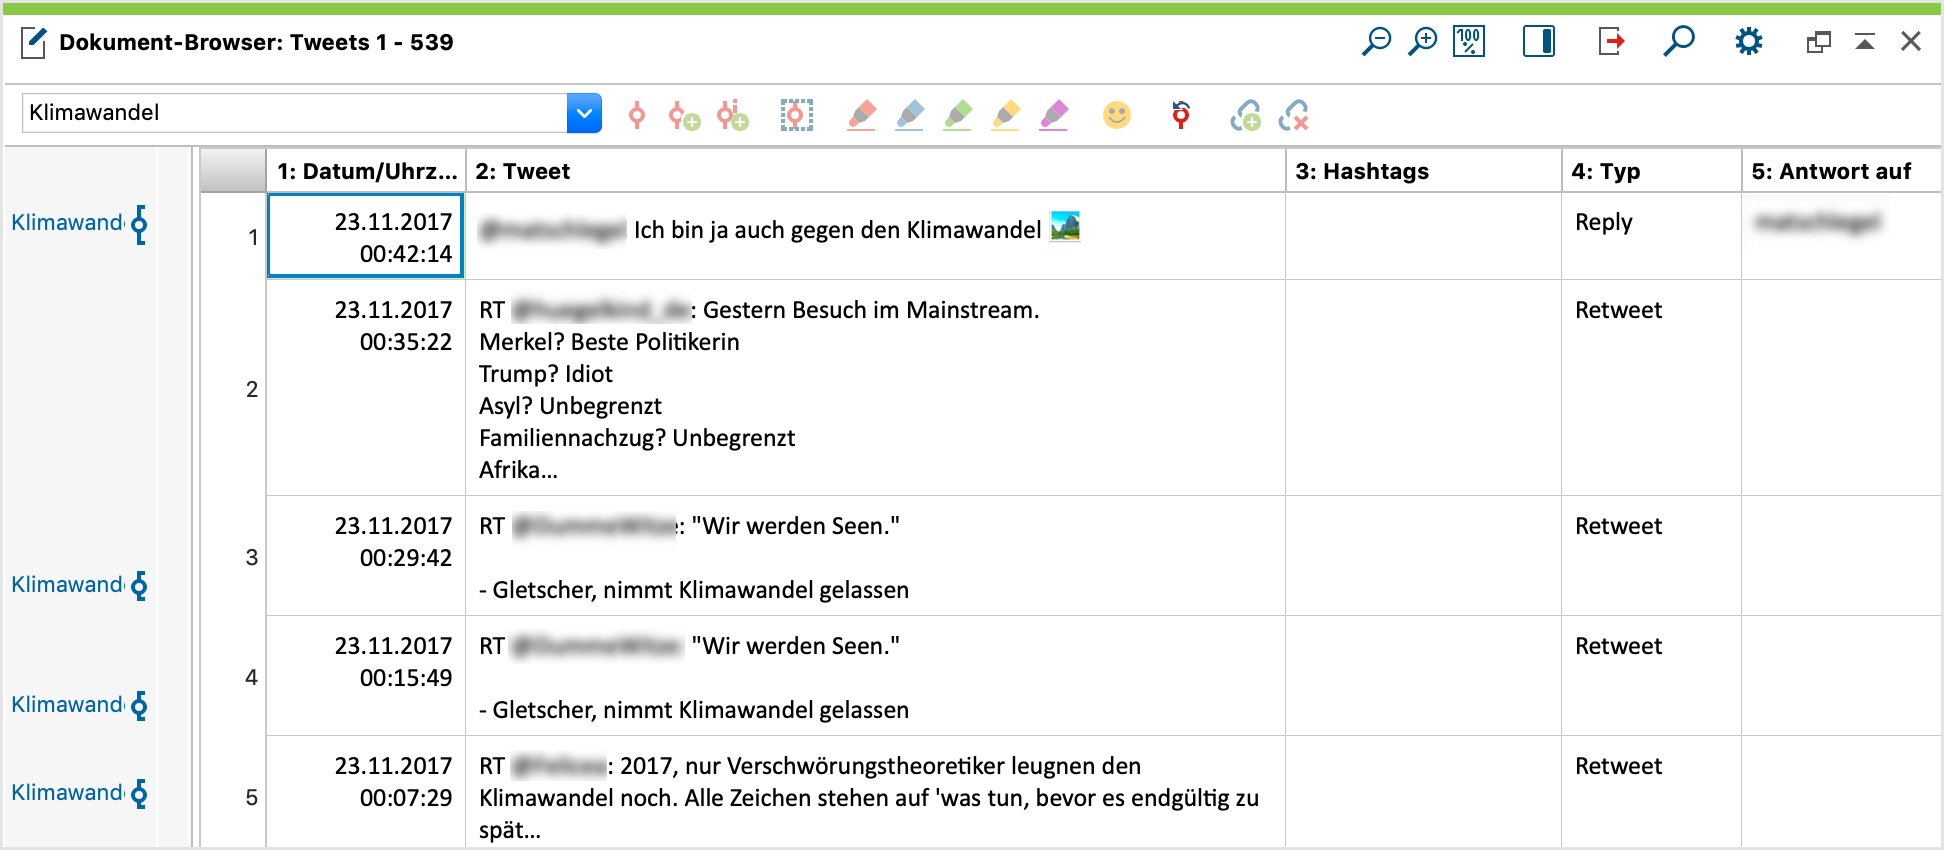Viewport: 1944px width, 850px height.
Task: Select date cell 23.11.2017 00:42:14
Action: pos(365,236)
